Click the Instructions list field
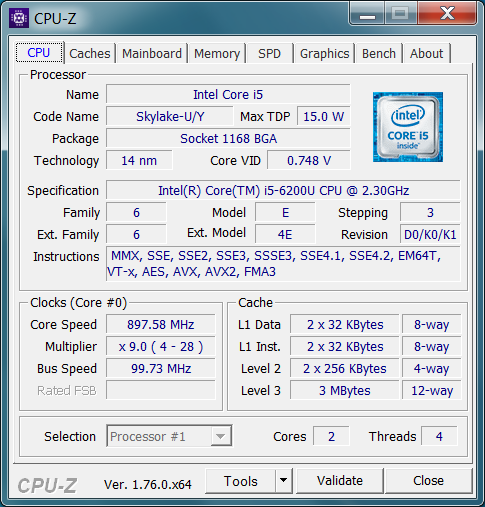Screen dimensions: 485x507 283,264
